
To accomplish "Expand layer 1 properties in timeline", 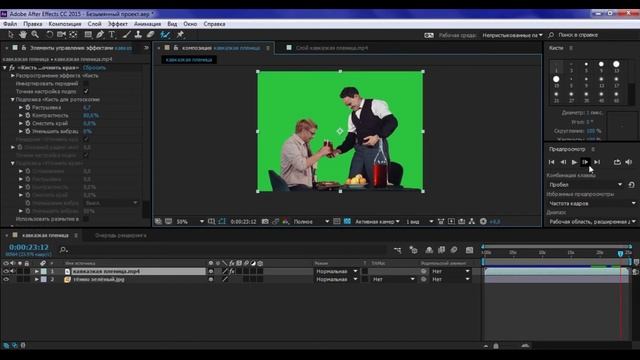I will pyautogui.click(x=36, y=271).
